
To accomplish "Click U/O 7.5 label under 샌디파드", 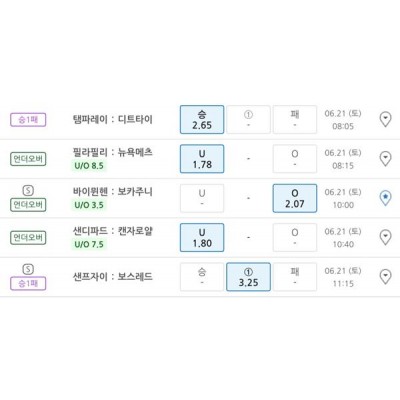I will [x=89, y=244].
